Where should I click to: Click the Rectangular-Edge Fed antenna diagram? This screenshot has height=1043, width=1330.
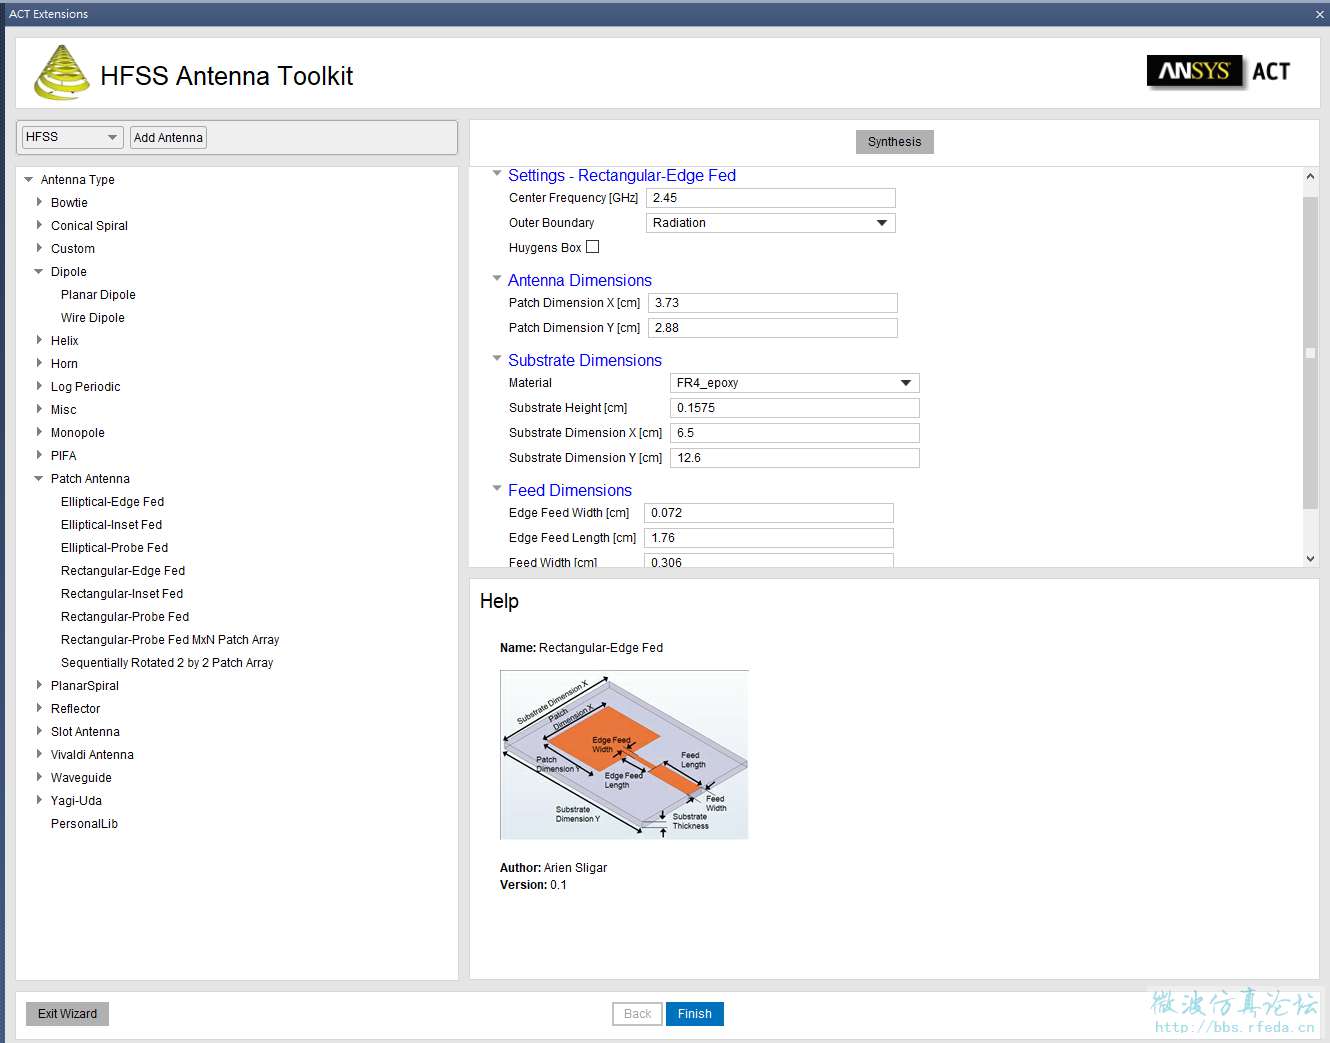point(624,755)
